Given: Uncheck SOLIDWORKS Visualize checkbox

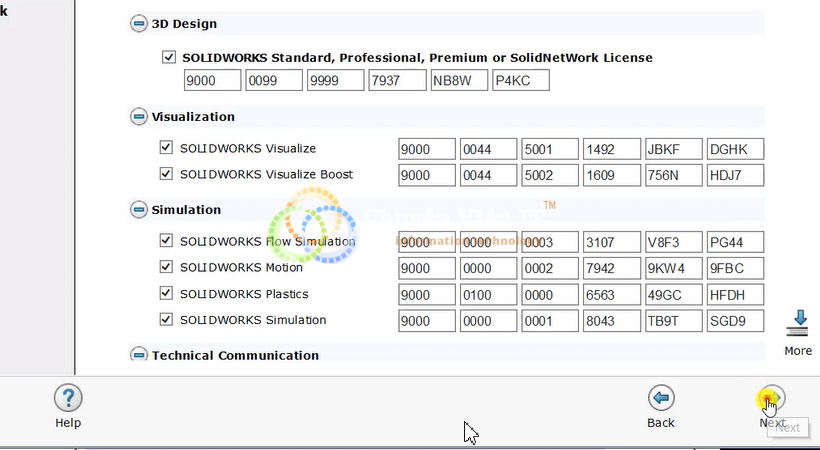Looking at the screenshot, I should (x=166, y=148).
